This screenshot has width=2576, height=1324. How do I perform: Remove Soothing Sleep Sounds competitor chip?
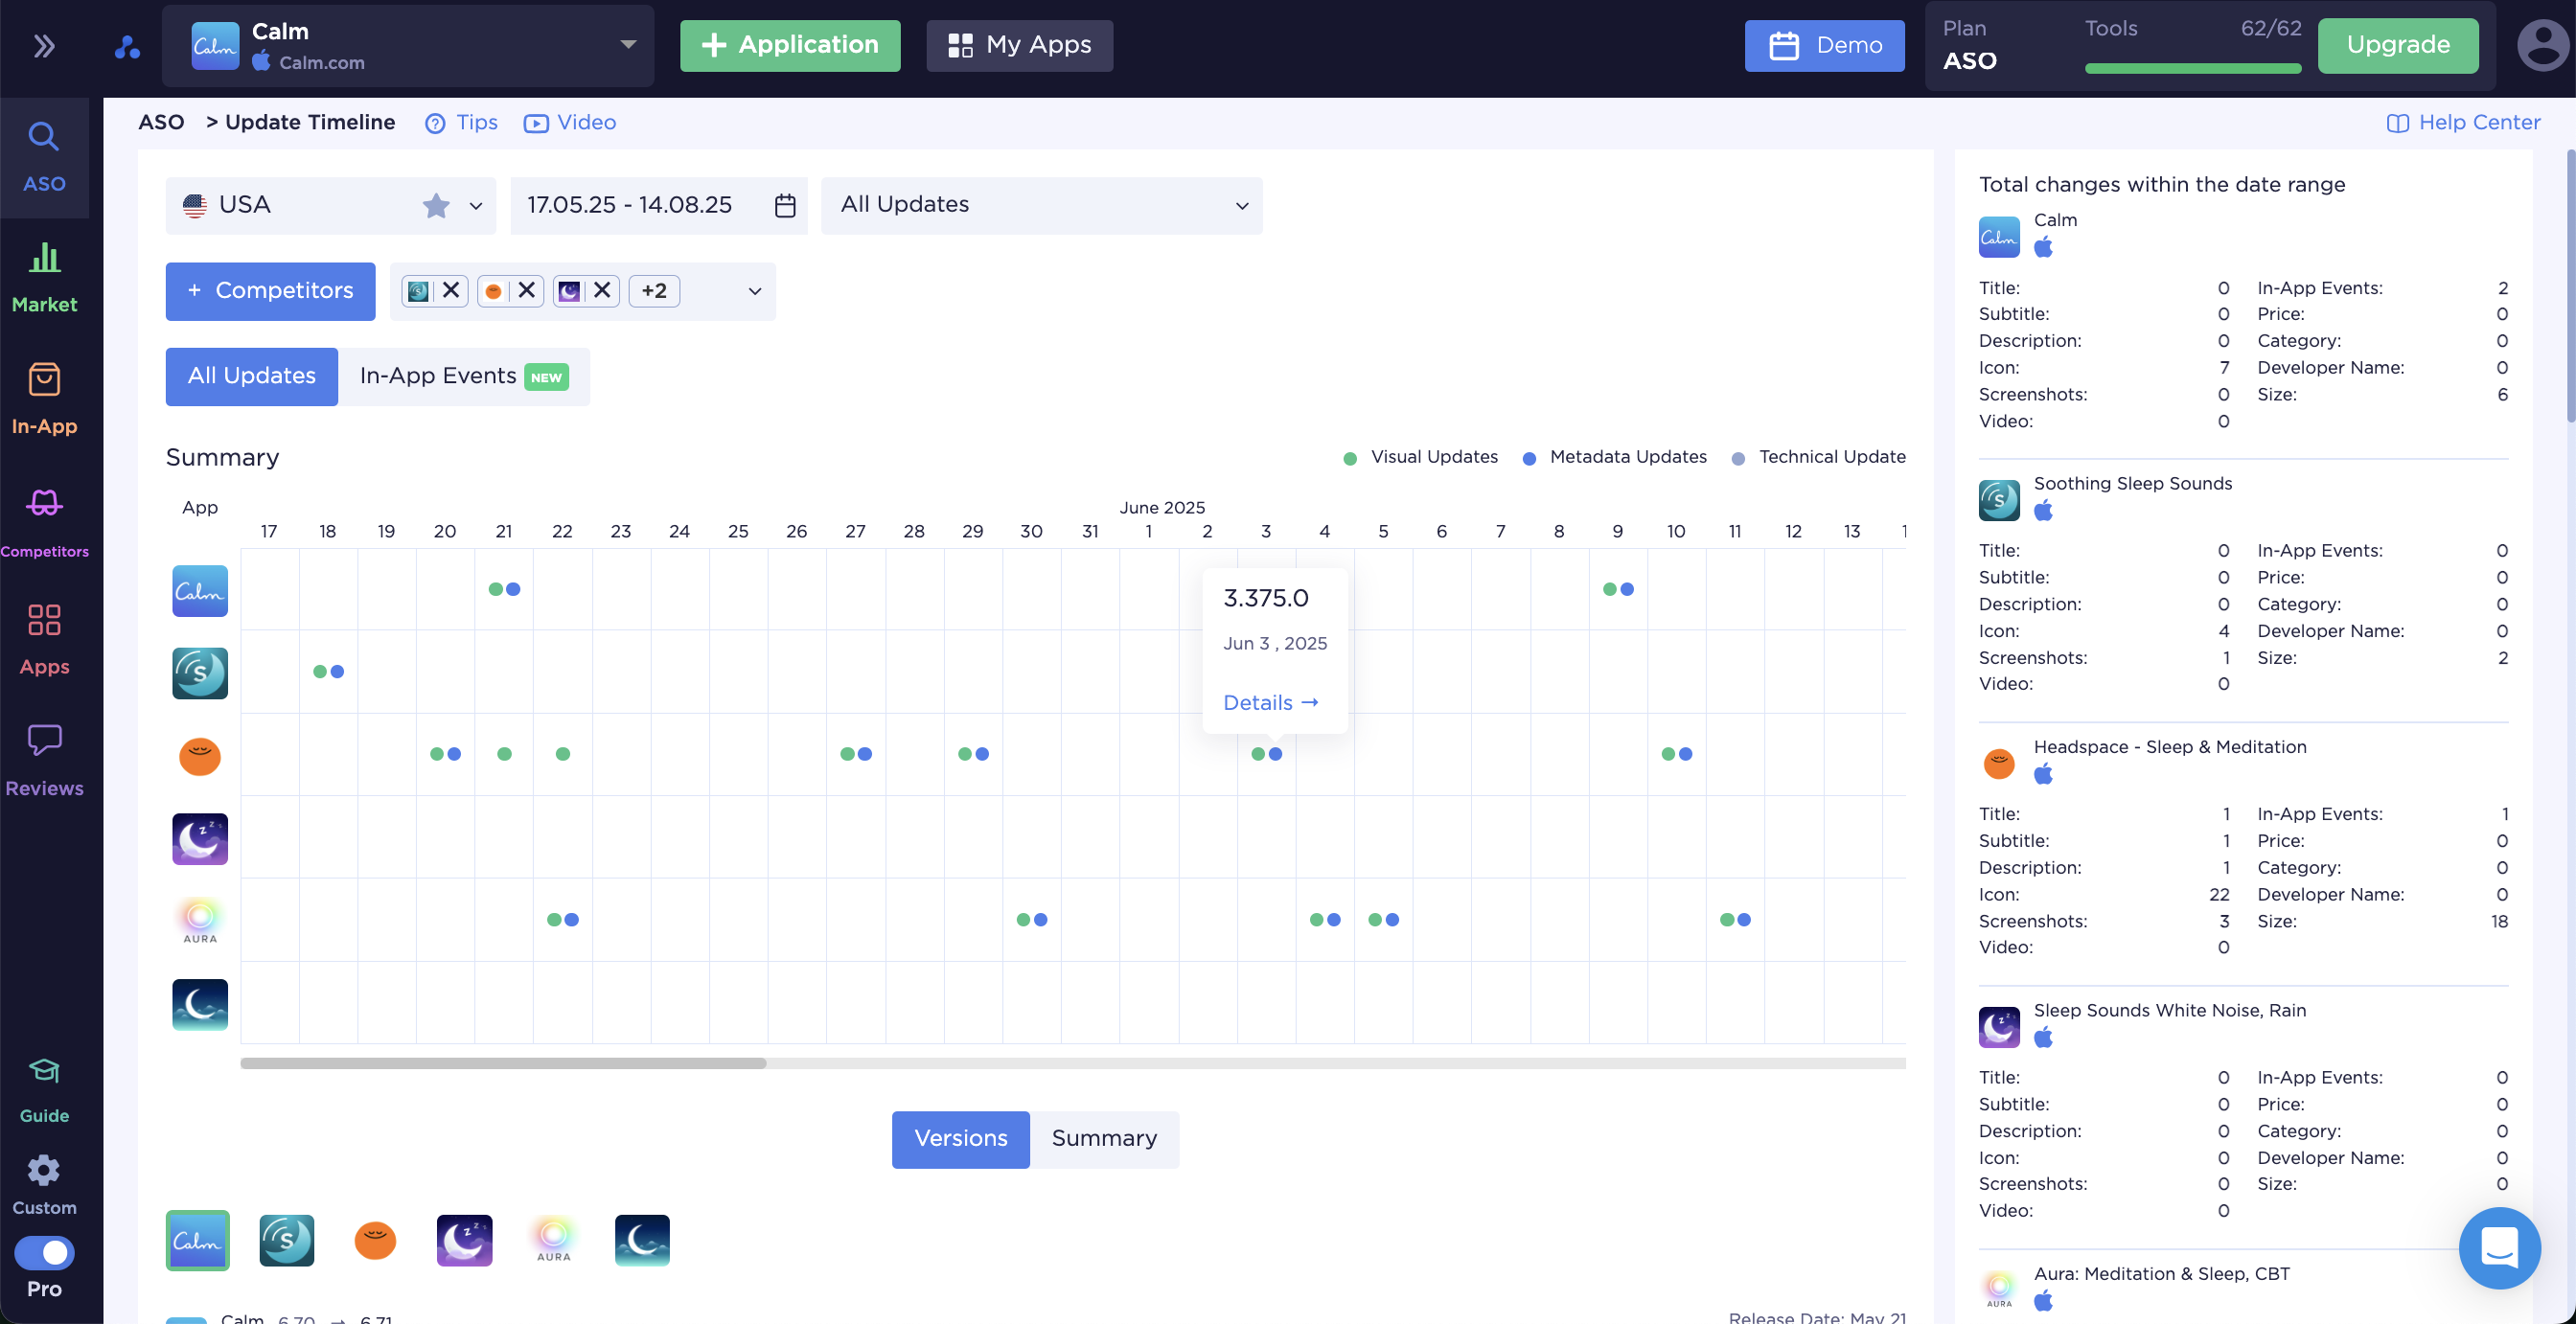click(451, 290)
